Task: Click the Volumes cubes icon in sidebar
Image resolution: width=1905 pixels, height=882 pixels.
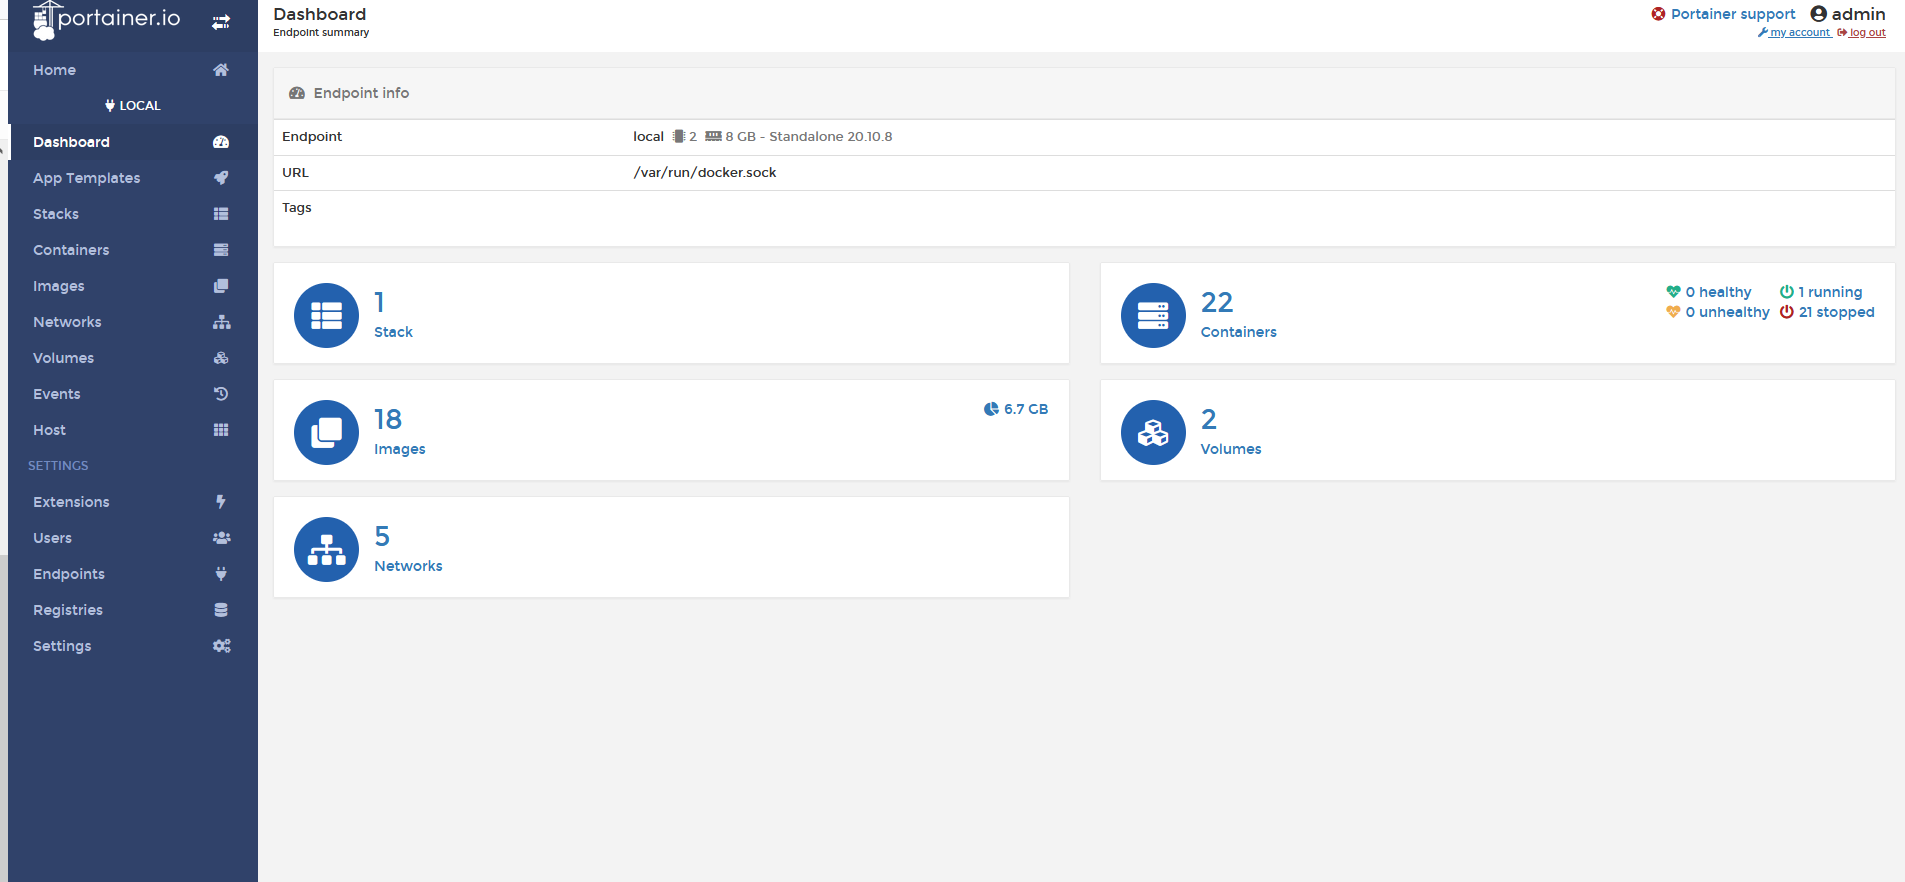Action: [x=221, y=358]
